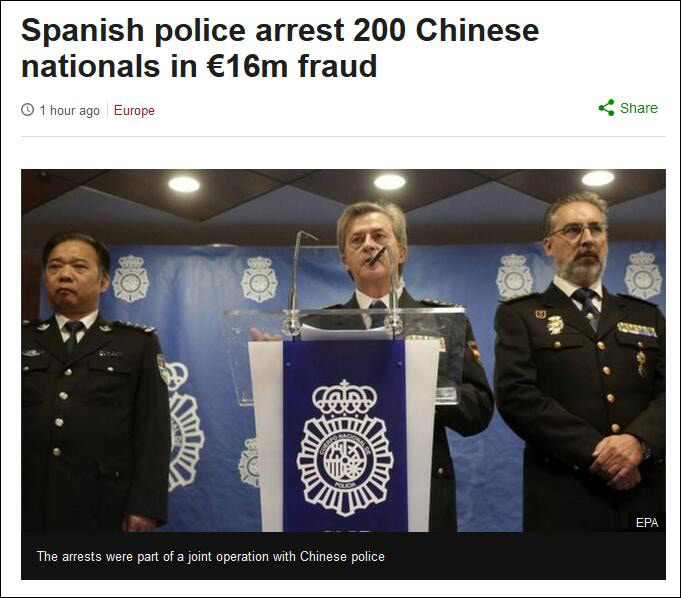Open the Europe section link
The width and height of the screenshot is (681, 598).
[x=134, y=110]
